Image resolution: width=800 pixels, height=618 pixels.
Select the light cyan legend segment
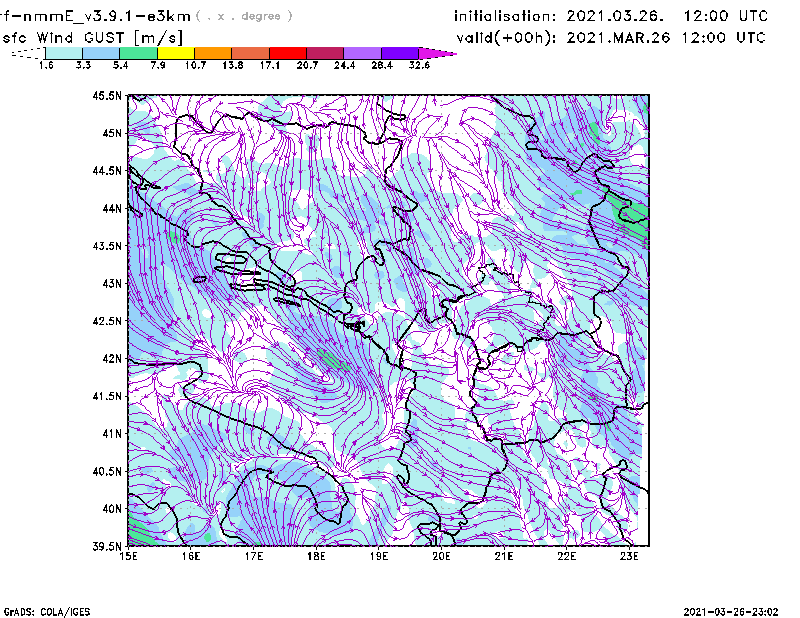click(64, 52)
